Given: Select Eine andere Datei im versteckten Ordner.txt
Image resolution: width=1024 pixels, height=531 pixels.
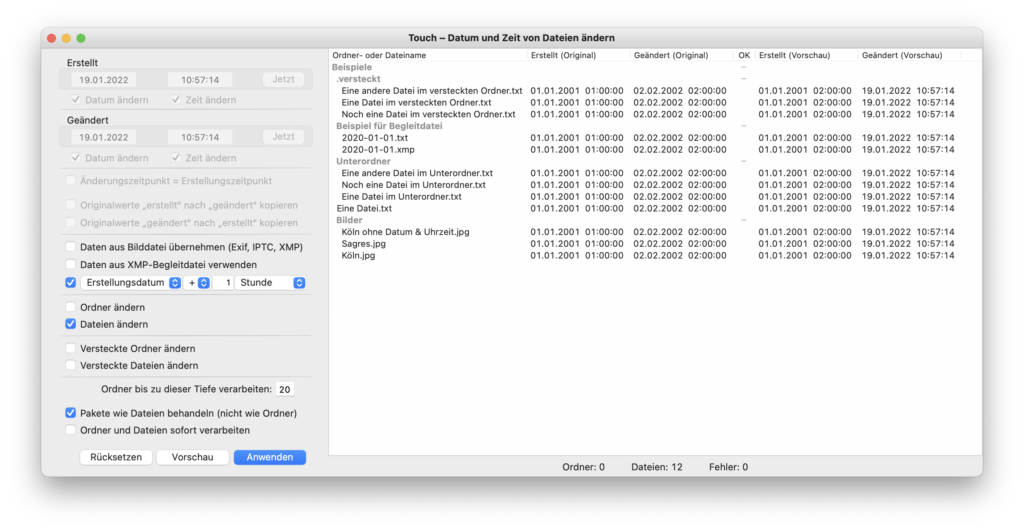Looking at the screenshot, I should coord(656,91).
